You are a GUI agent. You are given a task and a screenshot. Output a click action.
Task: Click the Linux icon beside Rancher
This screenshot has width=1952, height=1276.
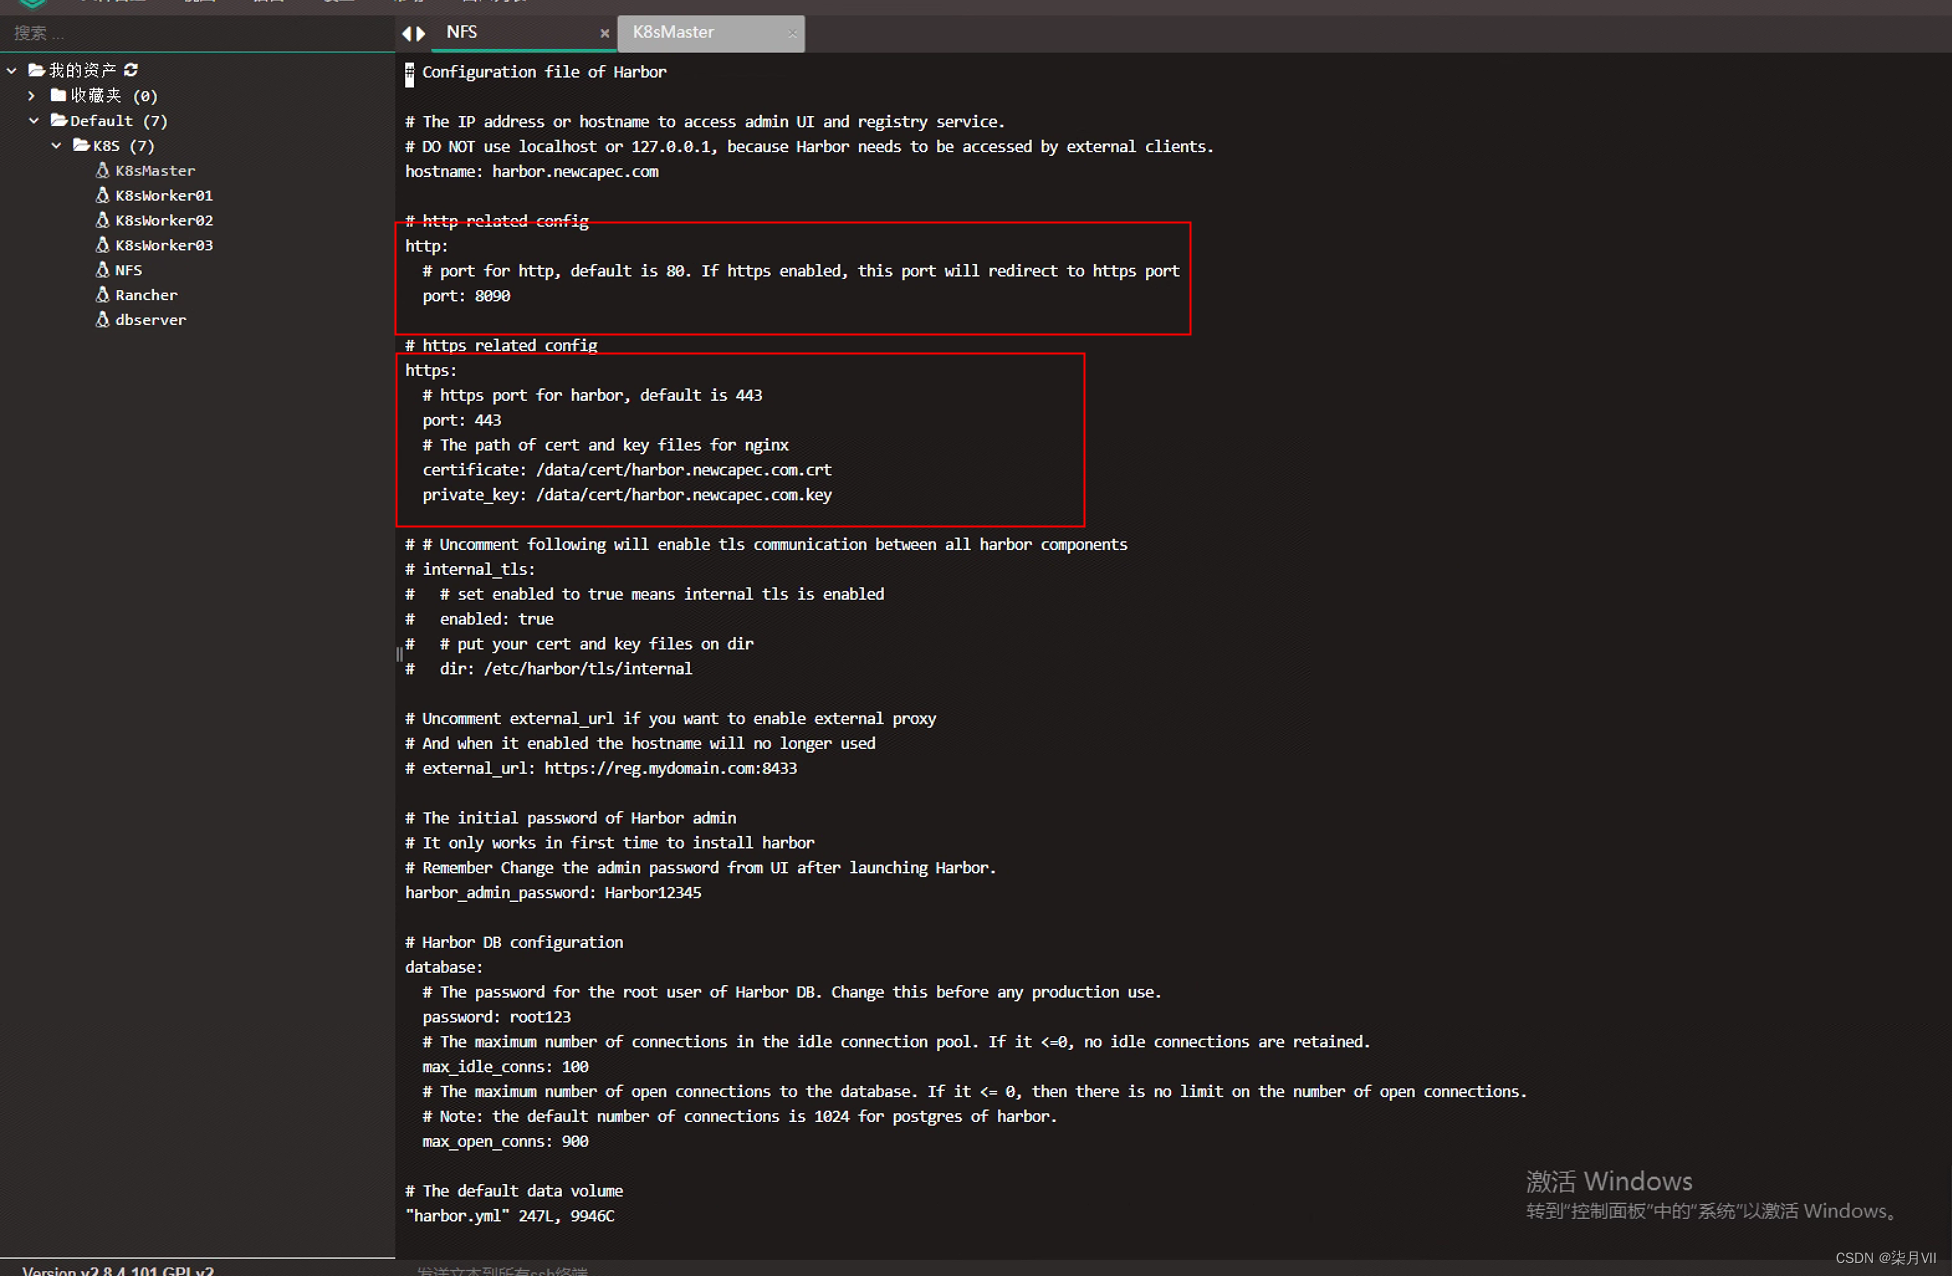pyautogui.click(x=102, y=295)
